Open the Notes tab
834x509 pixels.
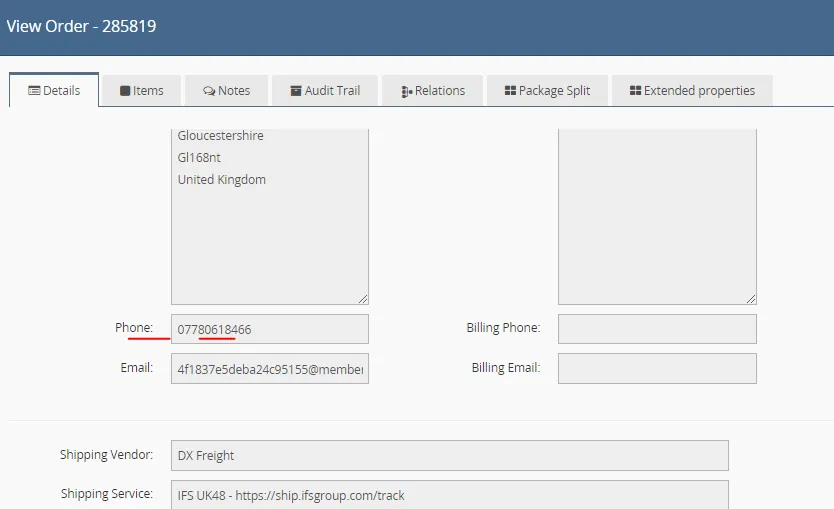tap(226, 91)
